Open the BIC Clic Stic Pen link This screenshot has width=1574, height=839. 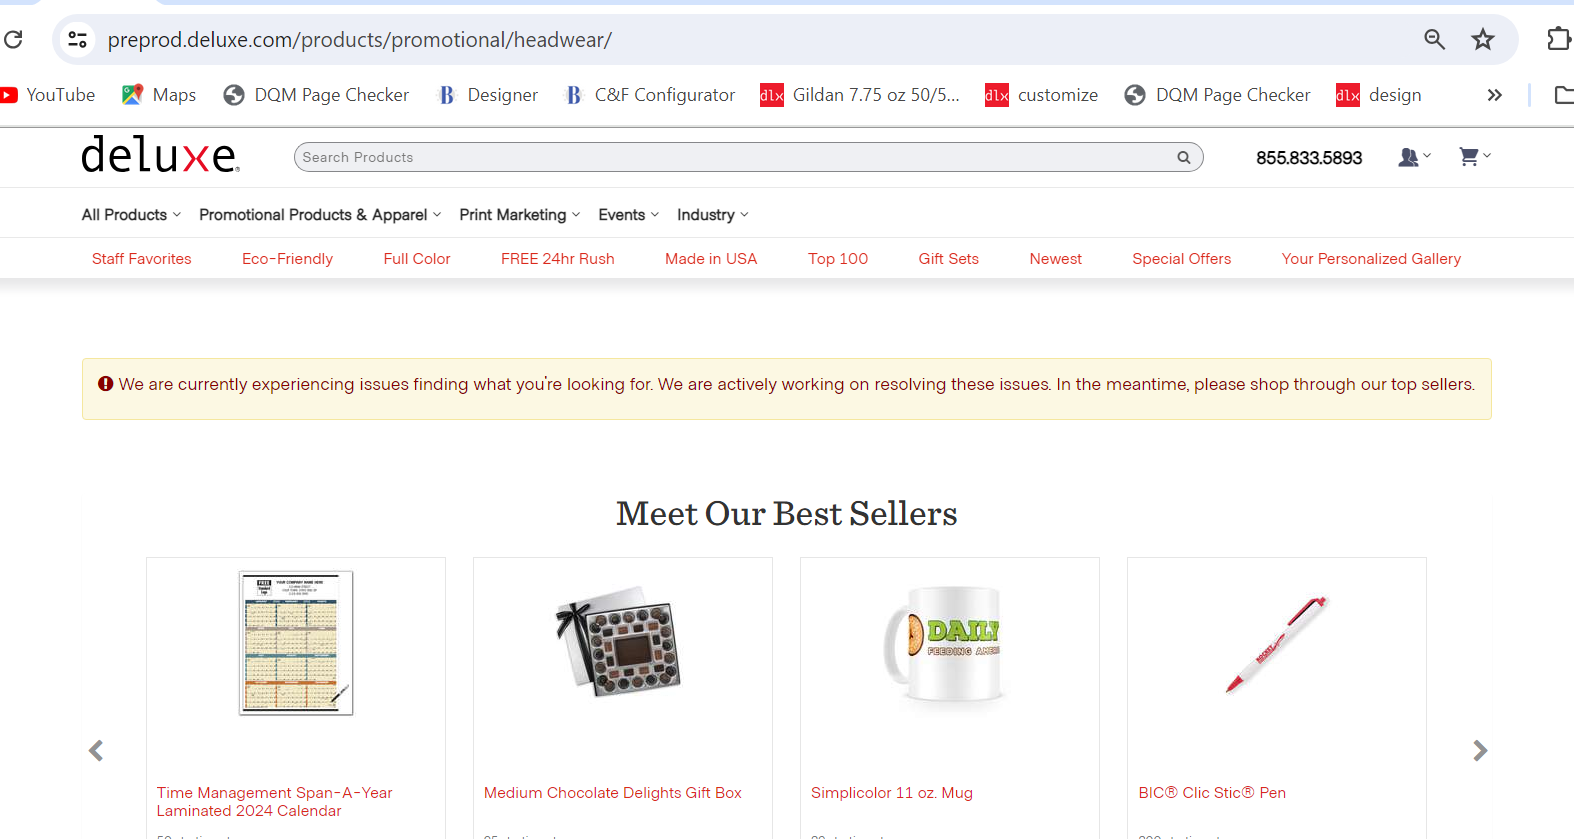point(1211,793)
